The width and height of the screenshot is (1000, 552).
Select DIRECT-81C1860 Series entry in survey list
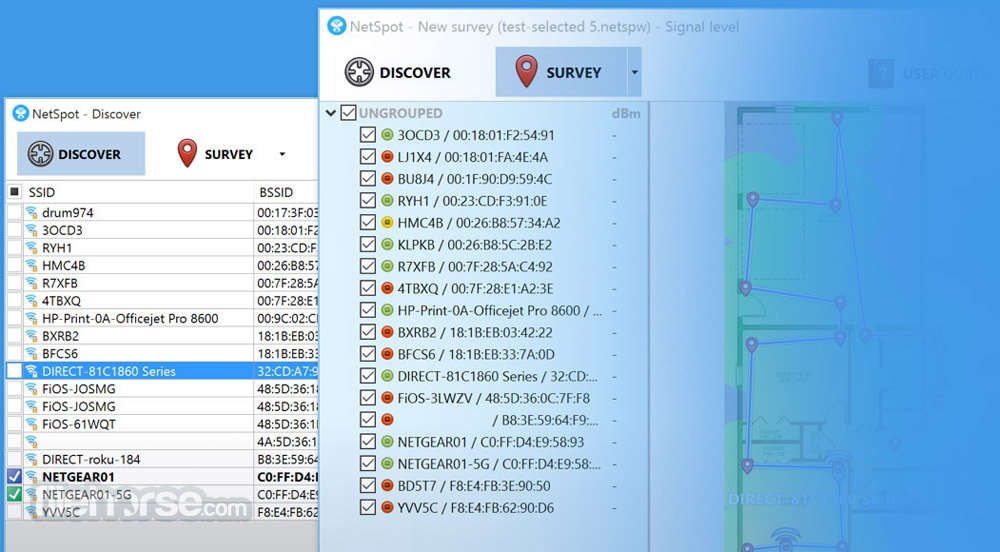pos(497,376)
